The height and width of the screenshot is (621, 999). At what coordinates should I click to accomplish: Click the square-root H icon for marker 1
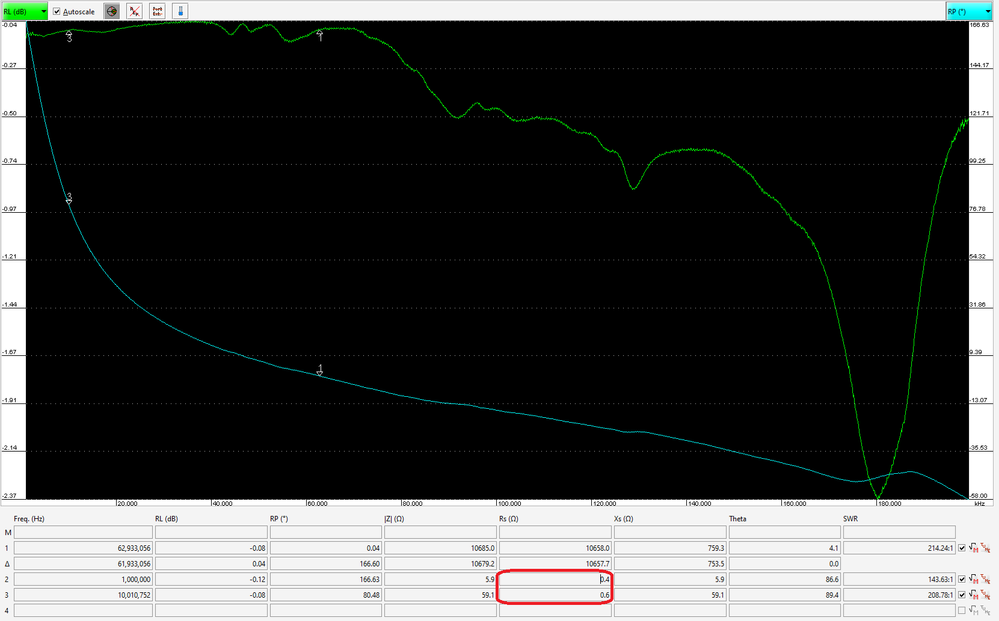tap(974, 548)
